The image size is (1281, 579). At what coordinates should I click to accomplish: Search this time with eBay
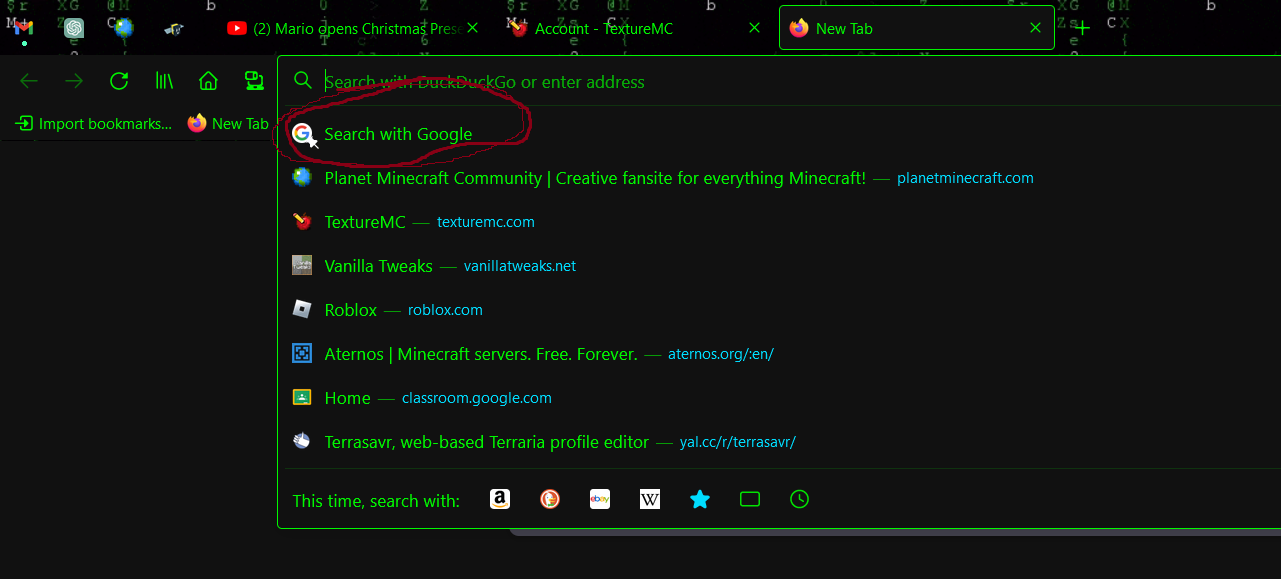(x=600, y=499)
